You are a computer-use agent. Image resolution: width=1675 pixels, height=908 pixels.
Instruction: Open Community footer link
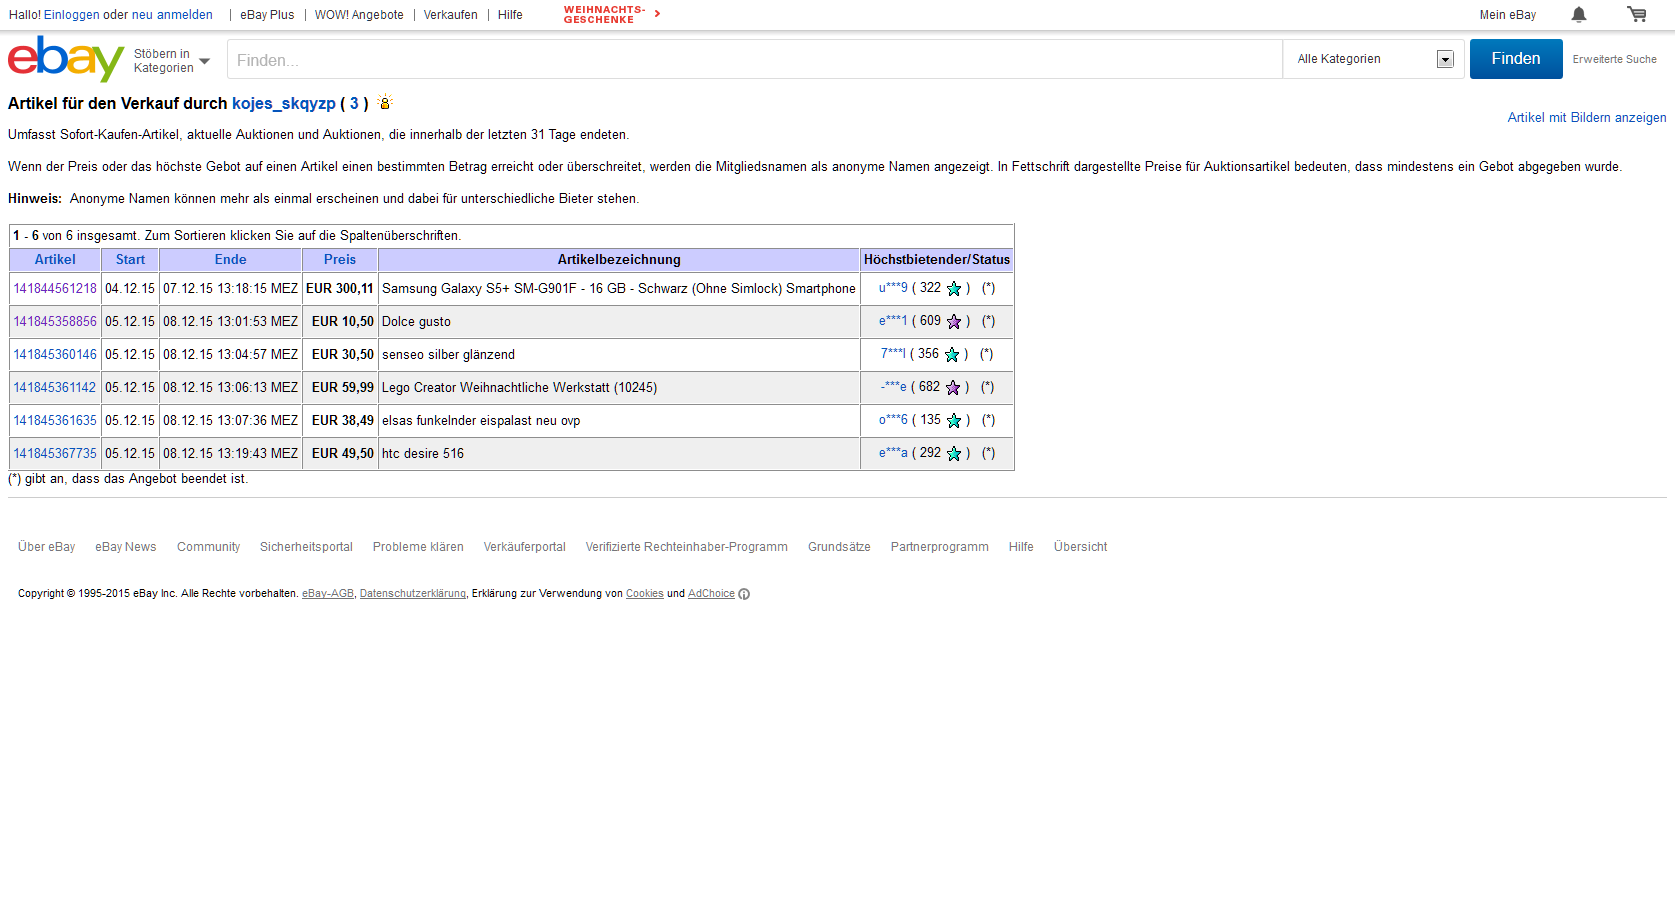click(208, 547)
